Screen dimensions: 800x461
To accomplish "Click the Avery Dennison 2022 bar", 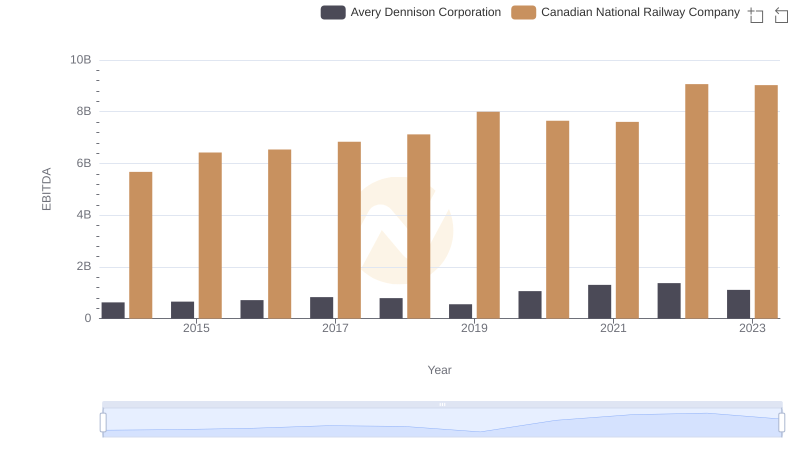I will coord(669,301).
